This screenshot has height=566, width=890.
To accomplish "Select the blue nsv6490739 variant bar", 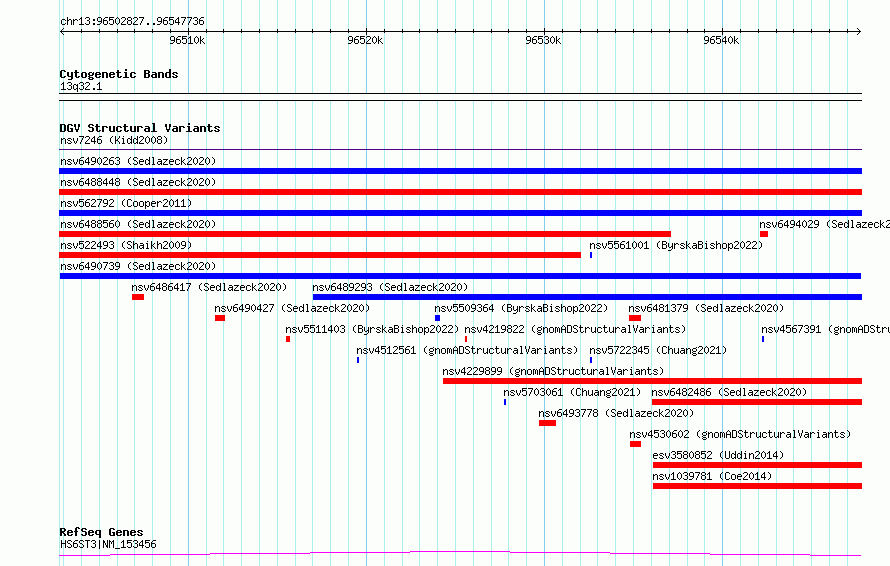I will coord(460,276).
